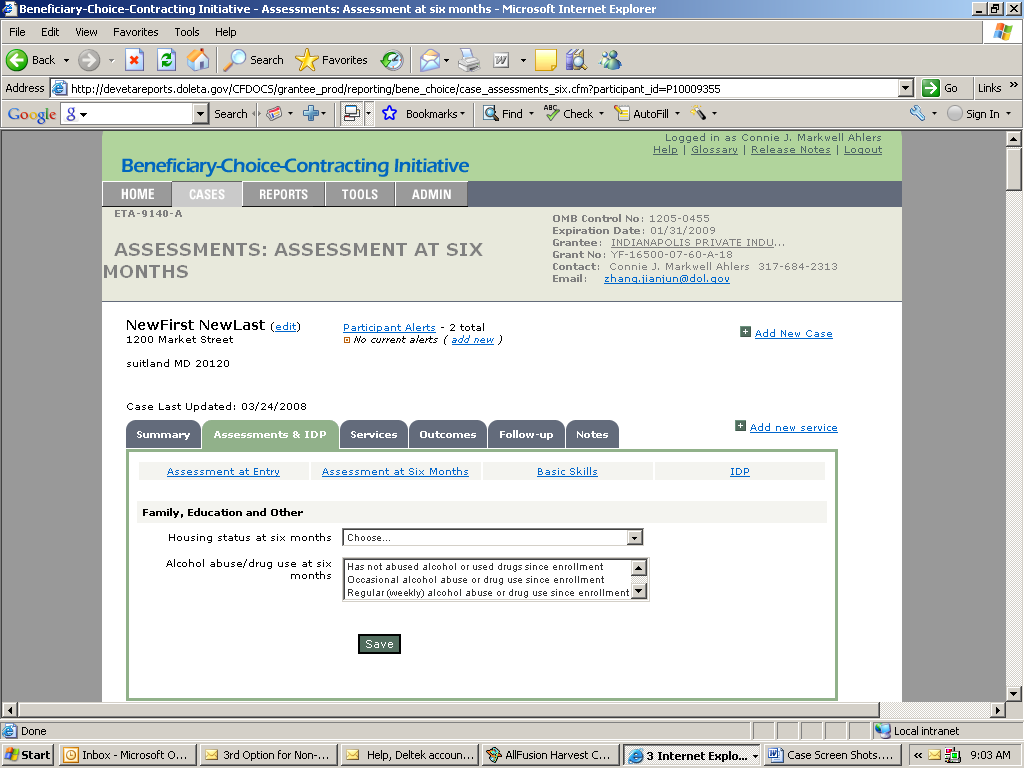Image resolution: width=1024 pixels, height=768 pixels.
Task: Go back with the Back arrow button
Action: click(31, 60)
